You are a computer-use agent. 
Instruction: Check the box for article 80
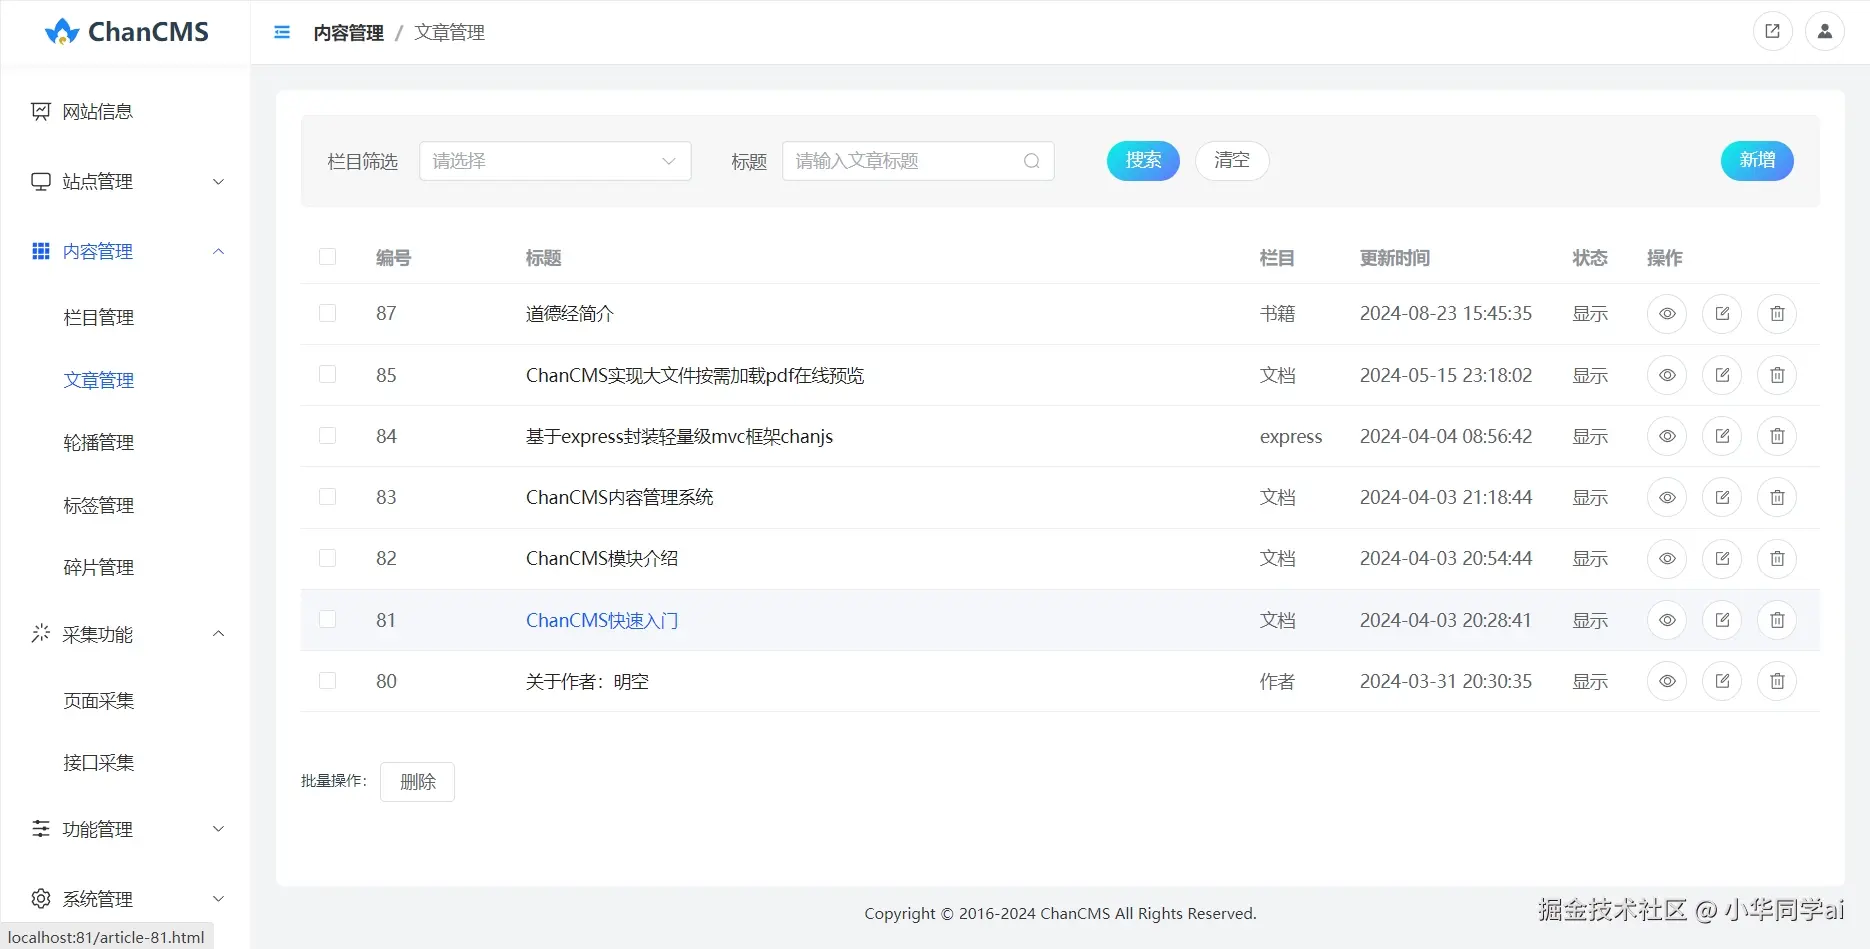point(327,680)
